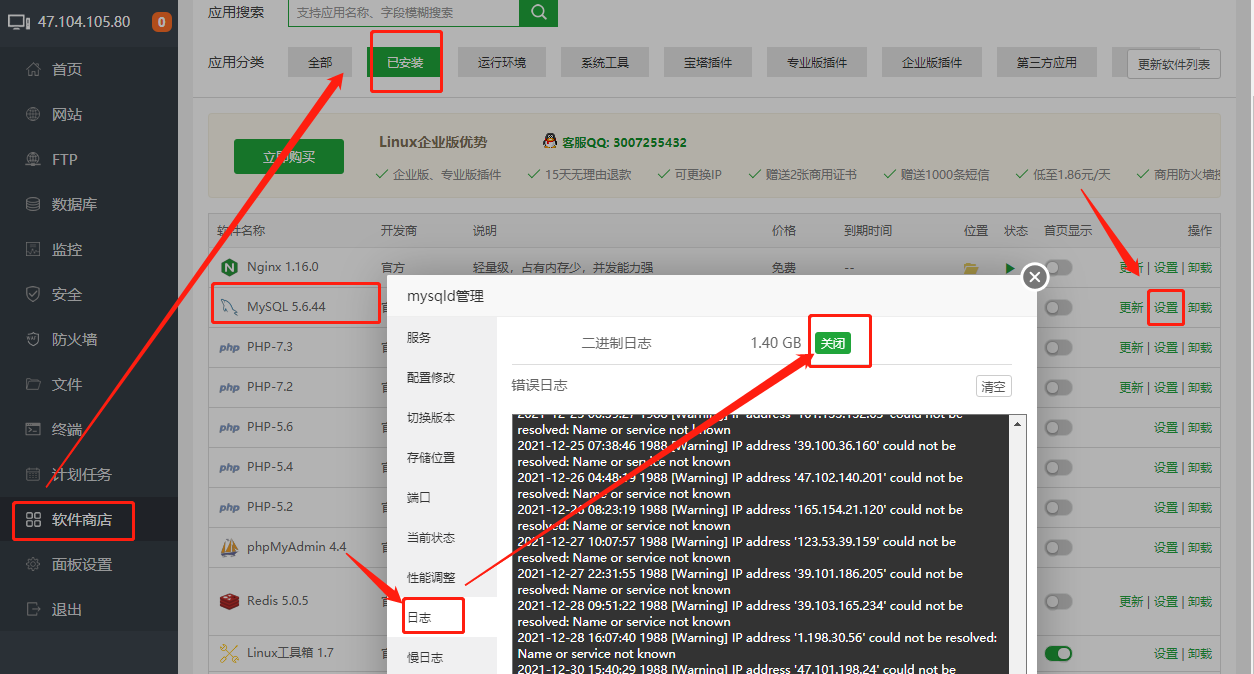The image size is (1254, 674).
Task: Toggle homepage display for MySQL 5.6.44
Action: (1058, 308)
